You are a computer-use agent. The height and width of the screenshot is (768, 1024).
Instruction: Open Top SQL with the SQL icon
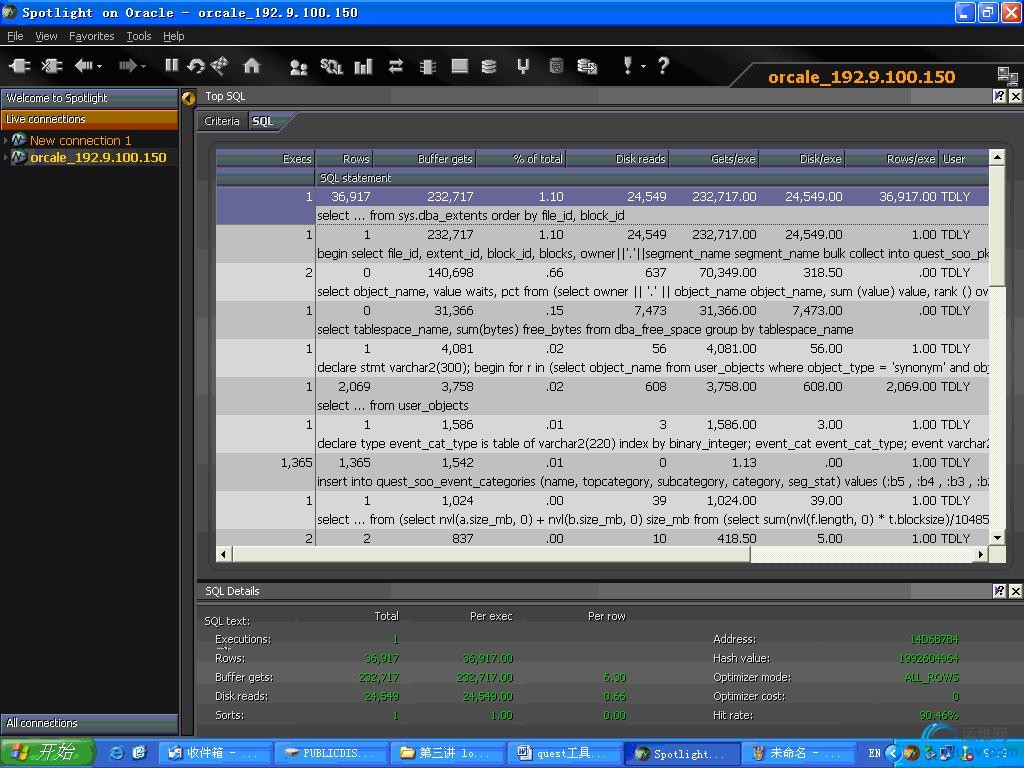pos(331,66)
